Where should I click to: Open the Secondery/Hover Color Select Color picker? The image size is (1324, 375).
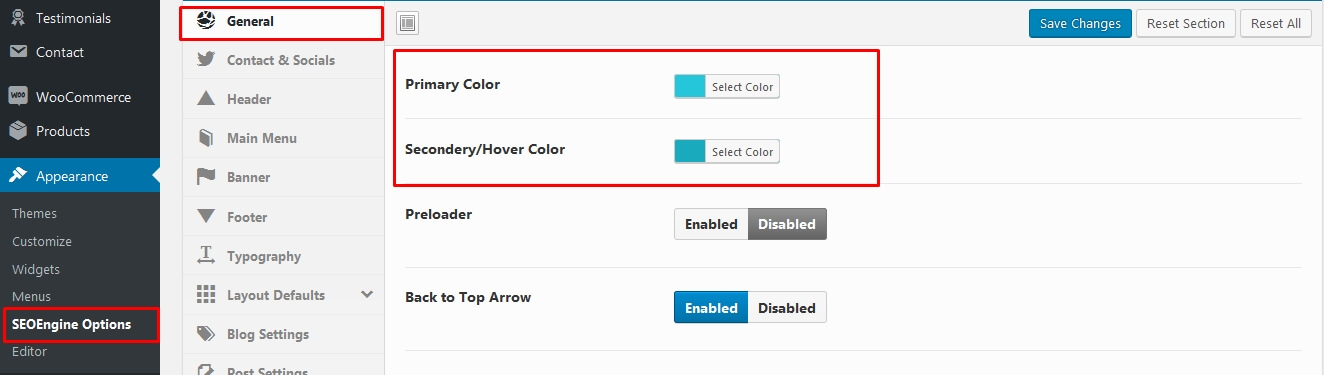pyautogui.click(x=742, y=152)
